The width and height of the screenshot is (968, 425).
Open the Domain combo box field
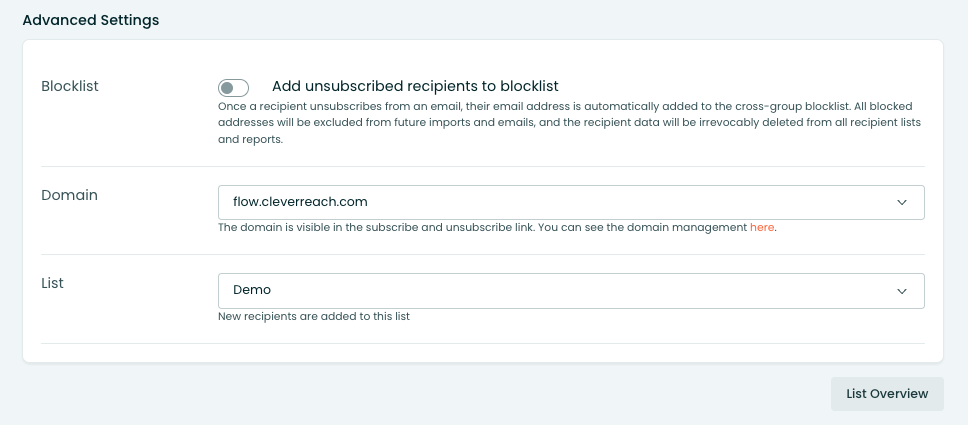[571, 202]
